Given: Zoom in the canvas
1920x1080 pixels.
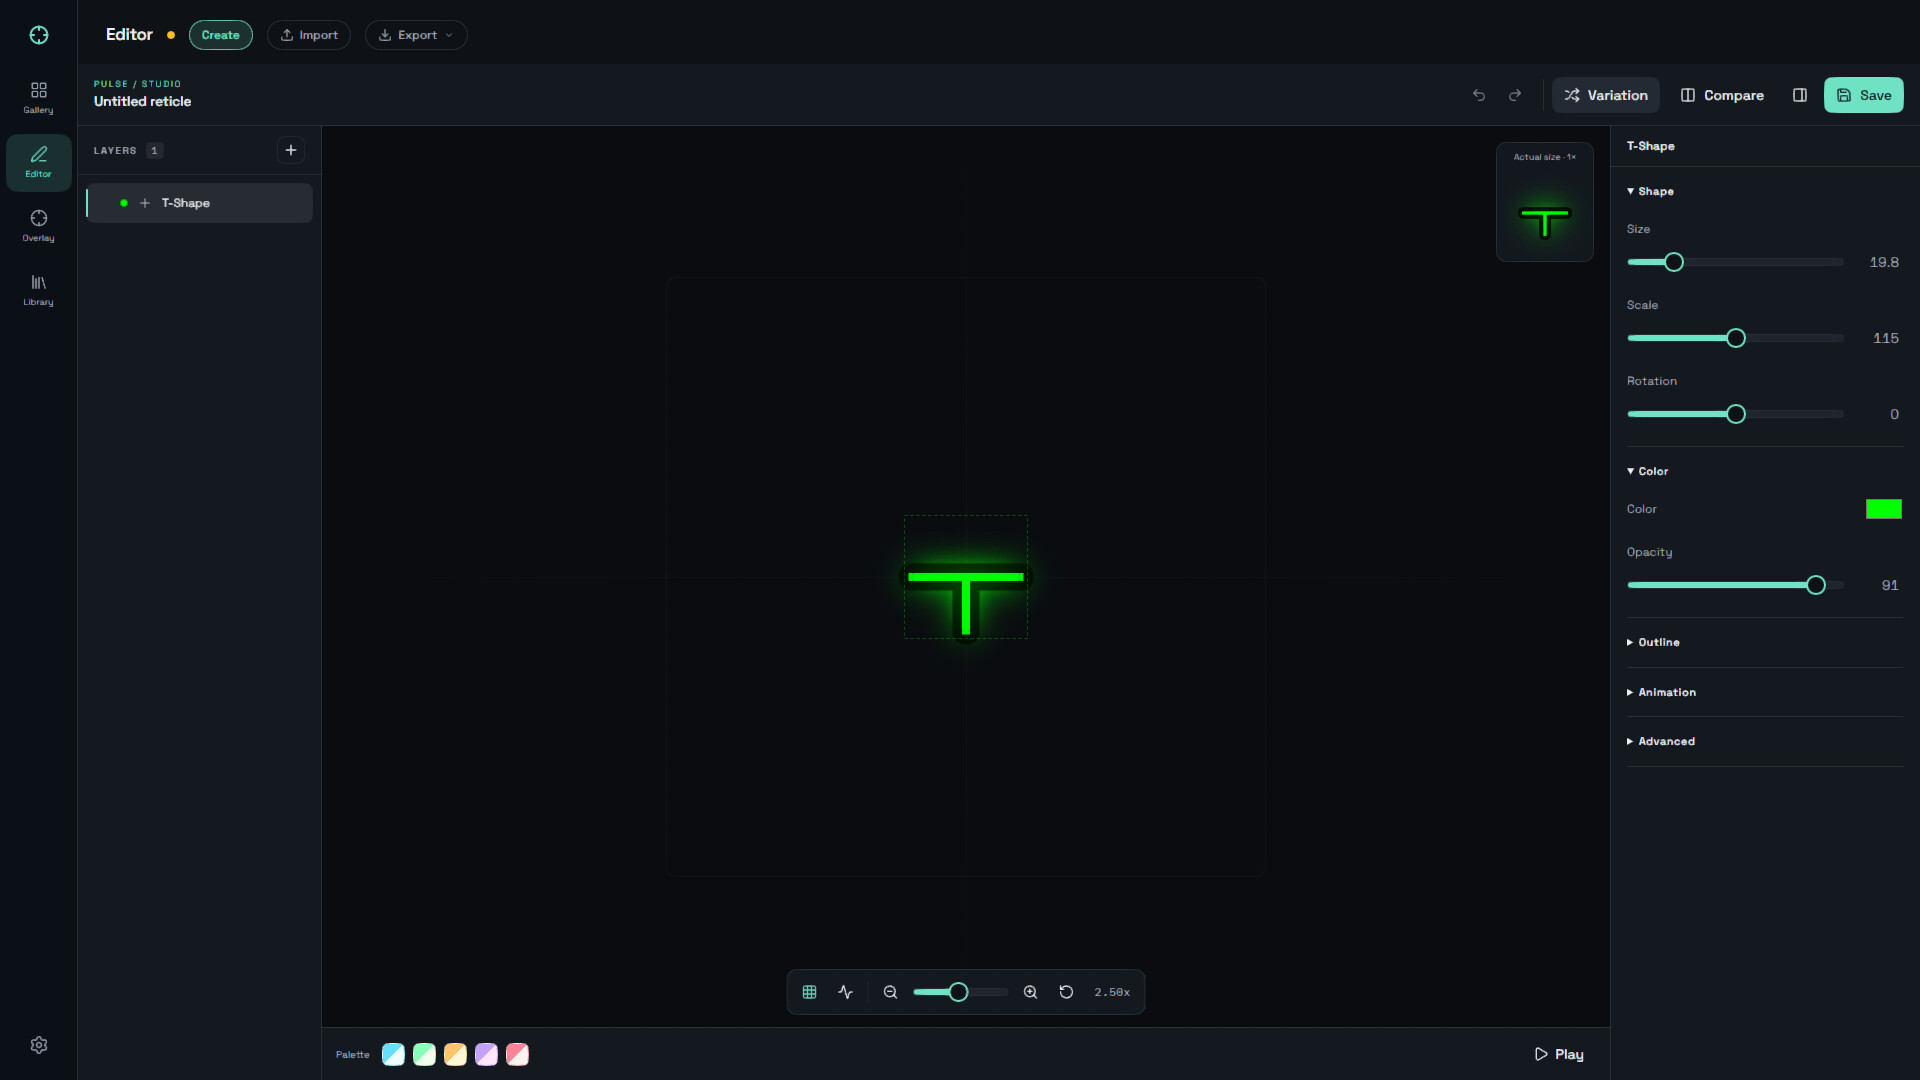Looking at the screenshot, I should (1031, 992).
